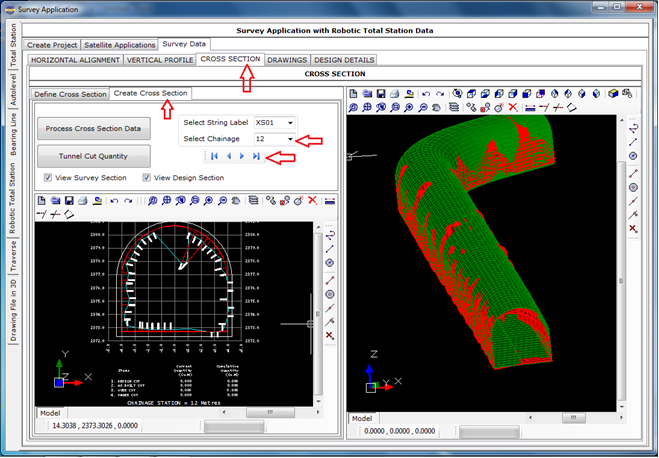The width and height of the screenshot is (659, 458).
Task: Activate 3D orbit icon in 3D viewer toolbar
Action: coord(458,93)
